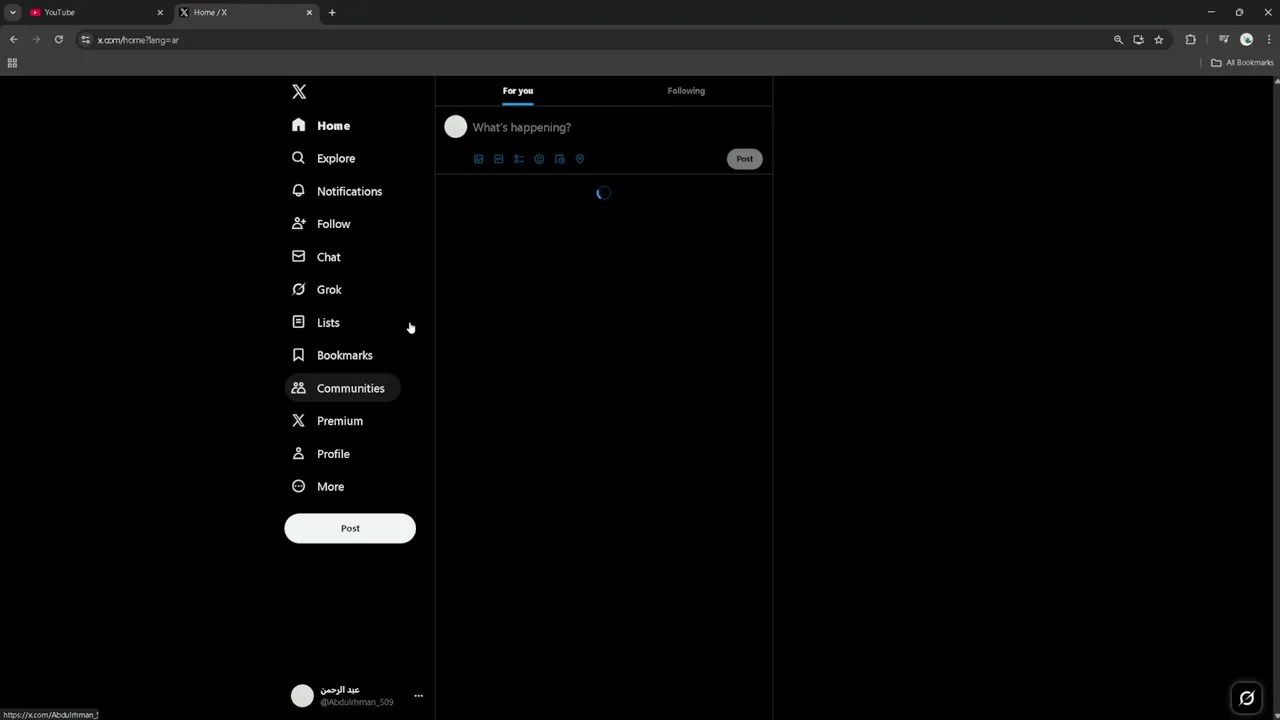Click the white Post button in the sidebar
Viewport: 1280px width, 720px height.
(350, 528)
